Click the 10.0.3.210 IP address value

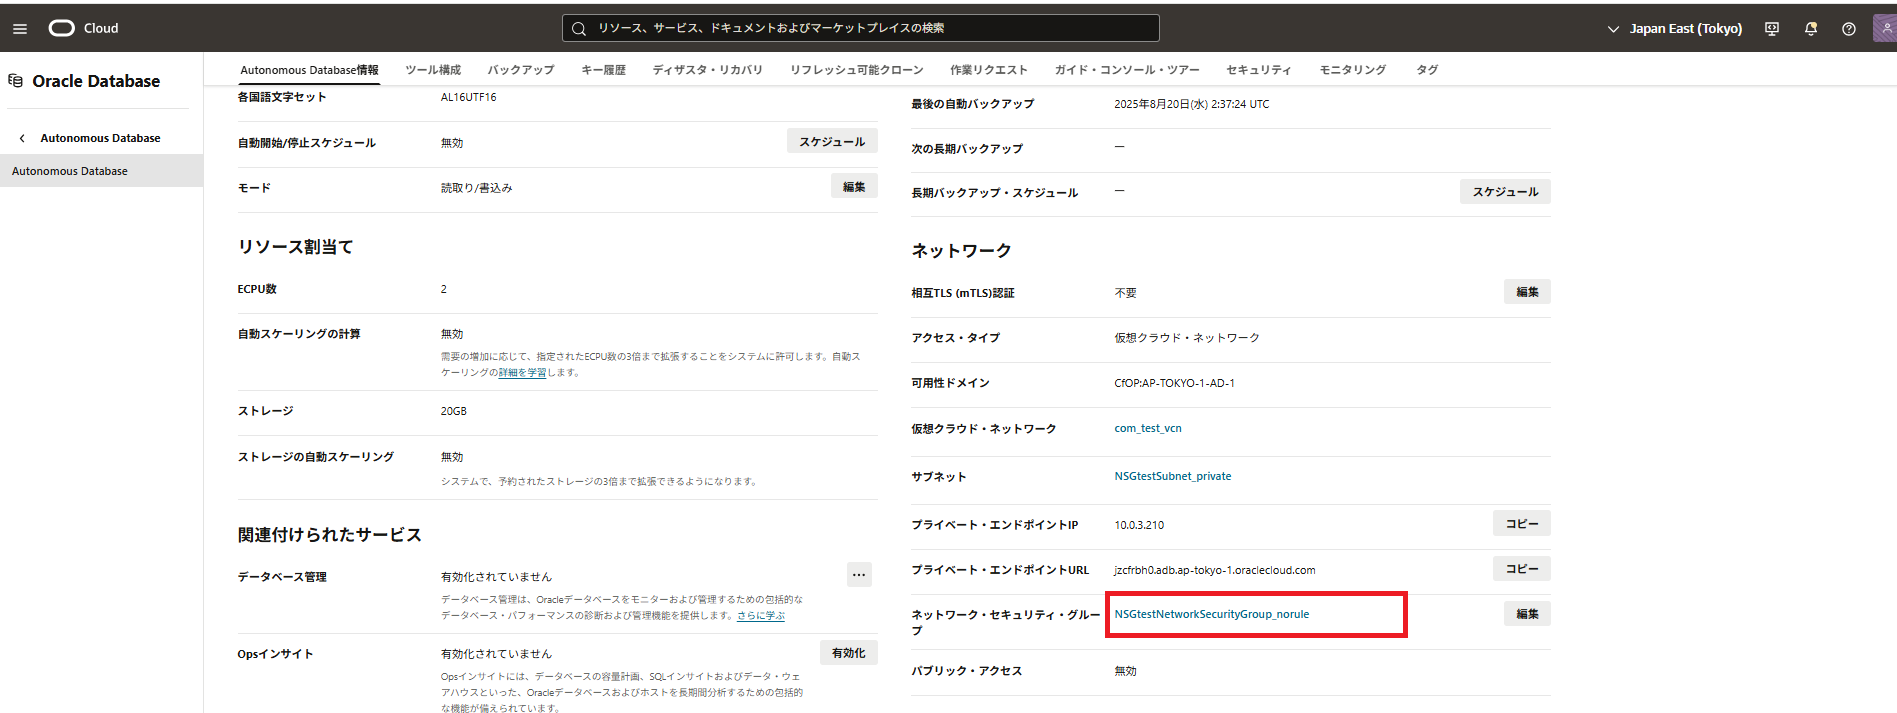[1139, 525]
